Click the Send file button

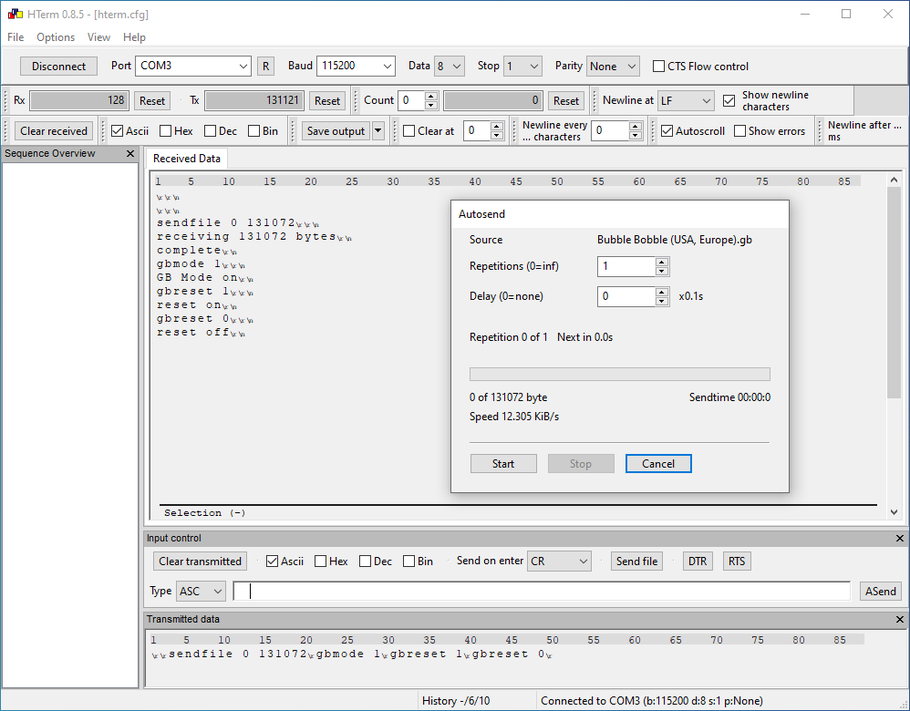tap(637, 561)
